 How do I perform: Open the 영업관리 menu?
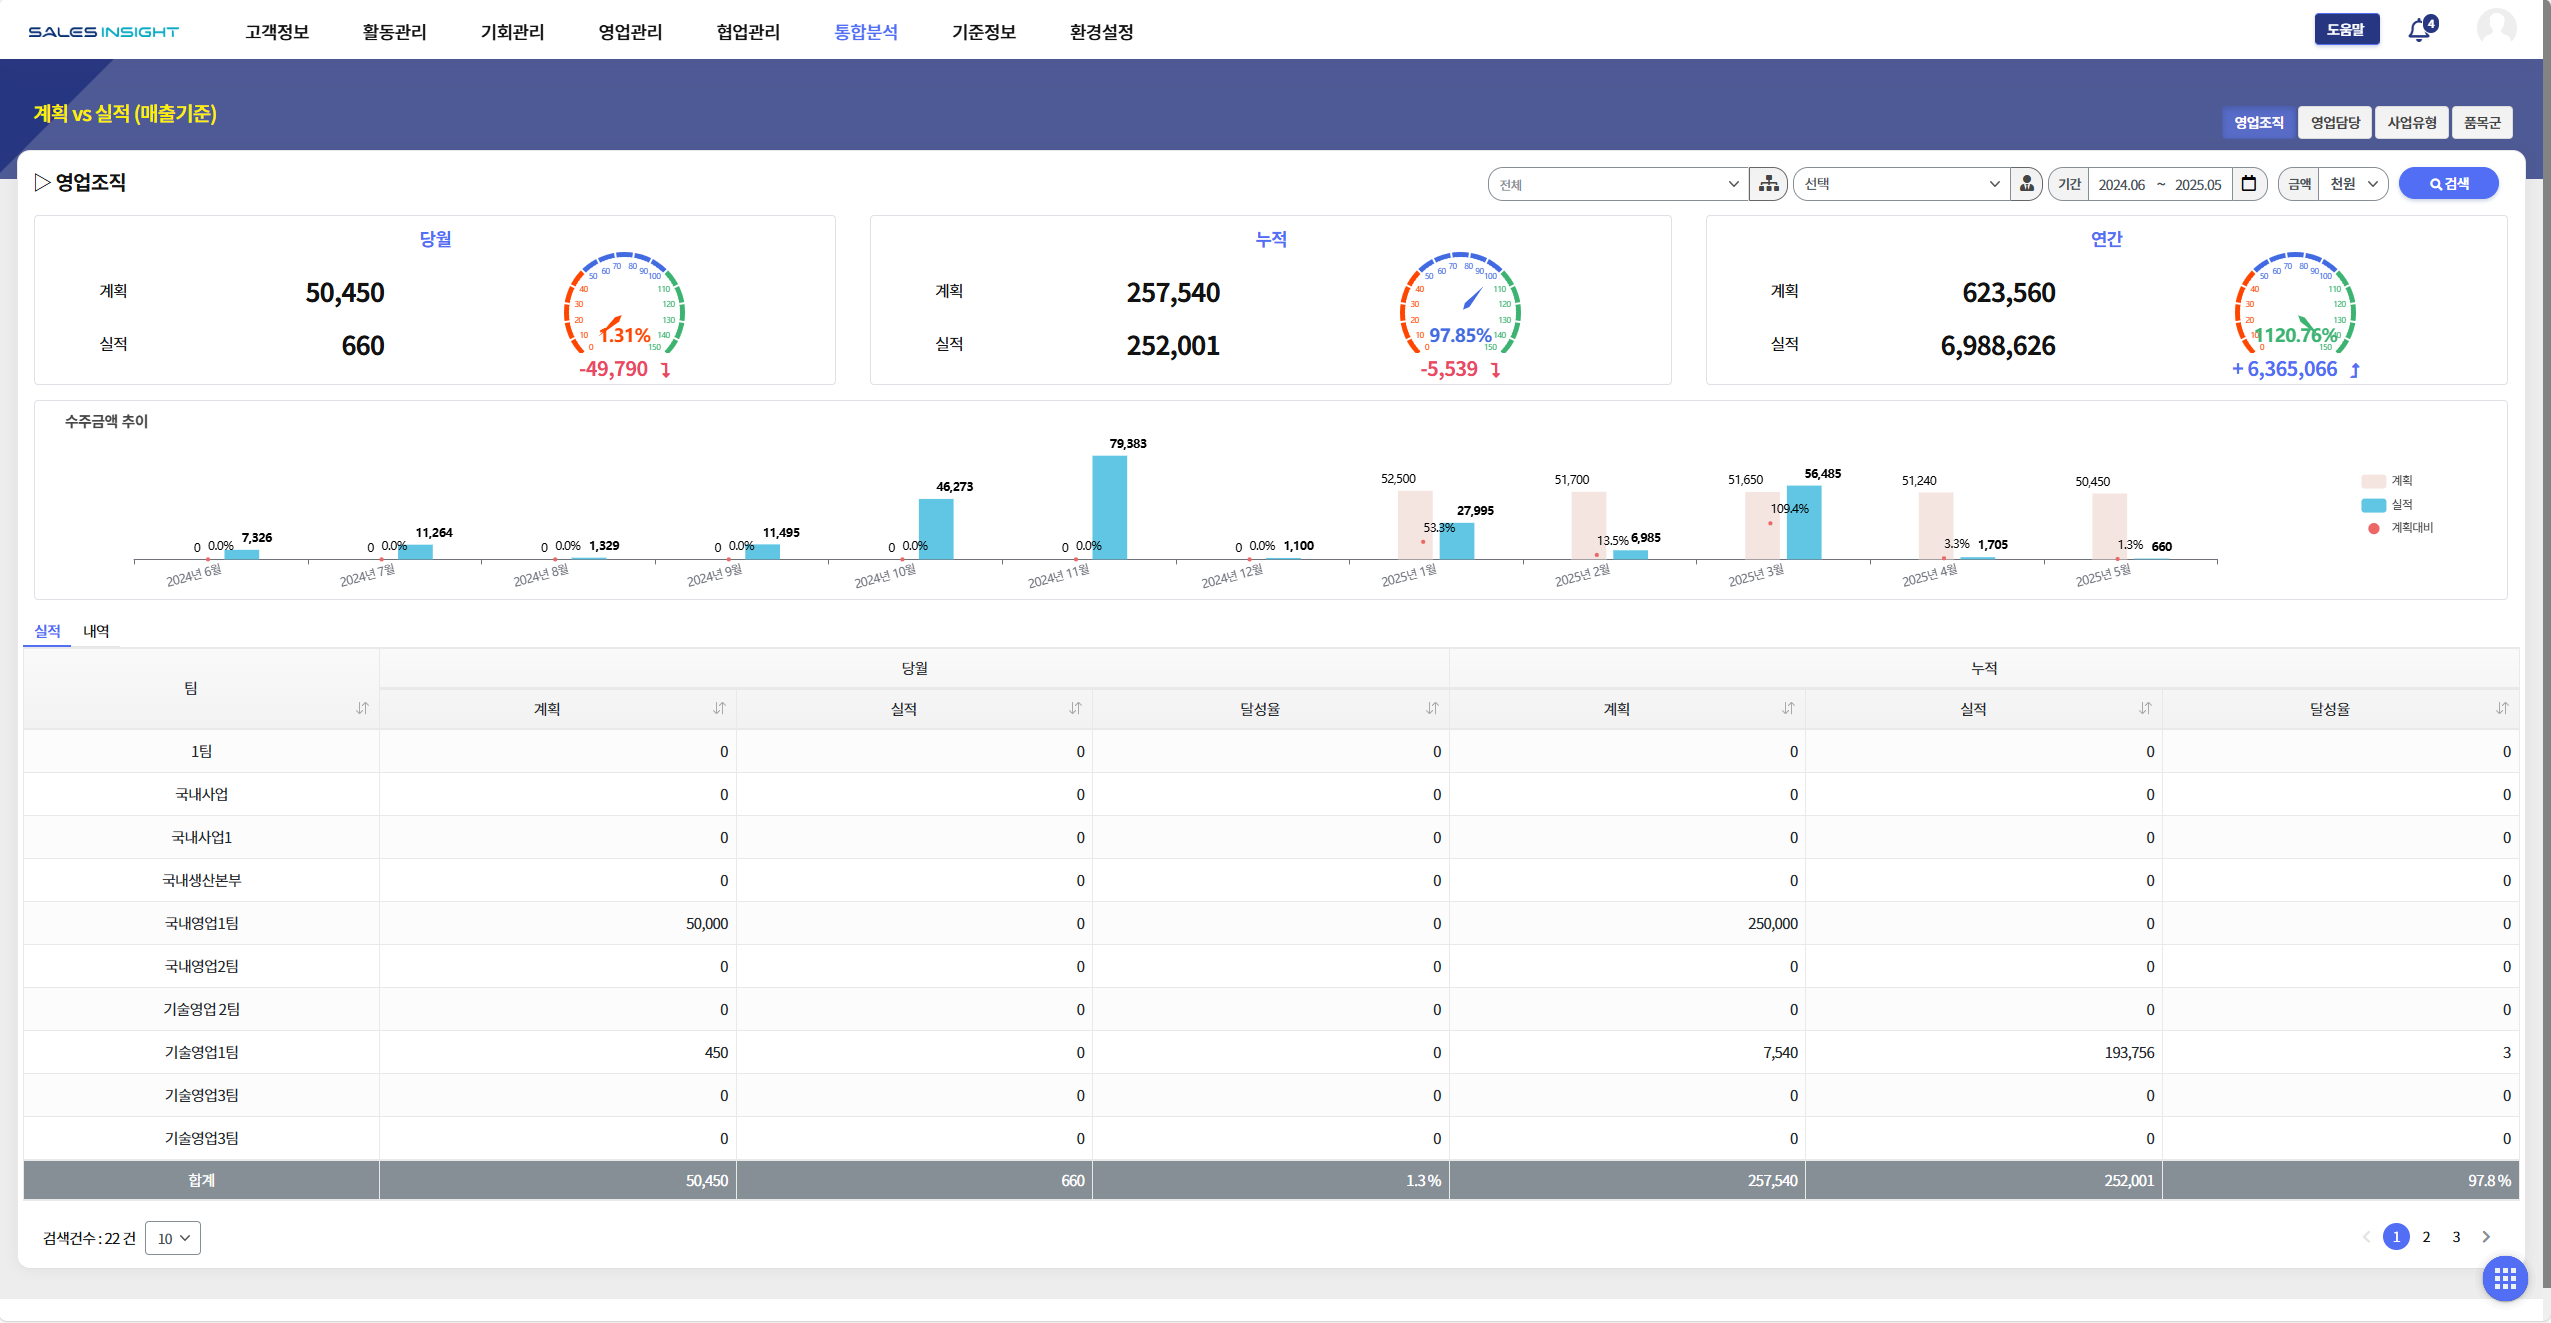coord(630,32)
